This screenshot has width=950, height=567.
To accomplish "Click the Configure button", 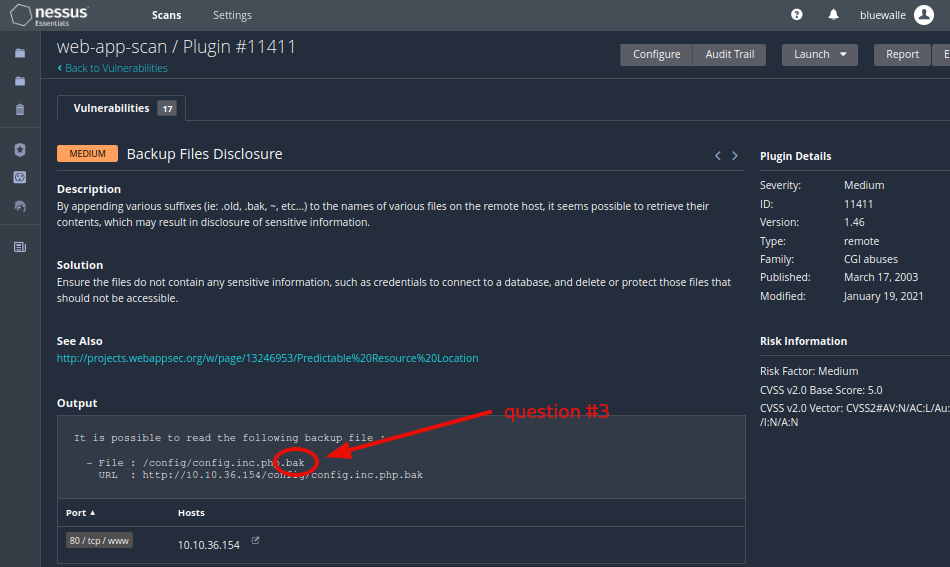I will 656,55.
